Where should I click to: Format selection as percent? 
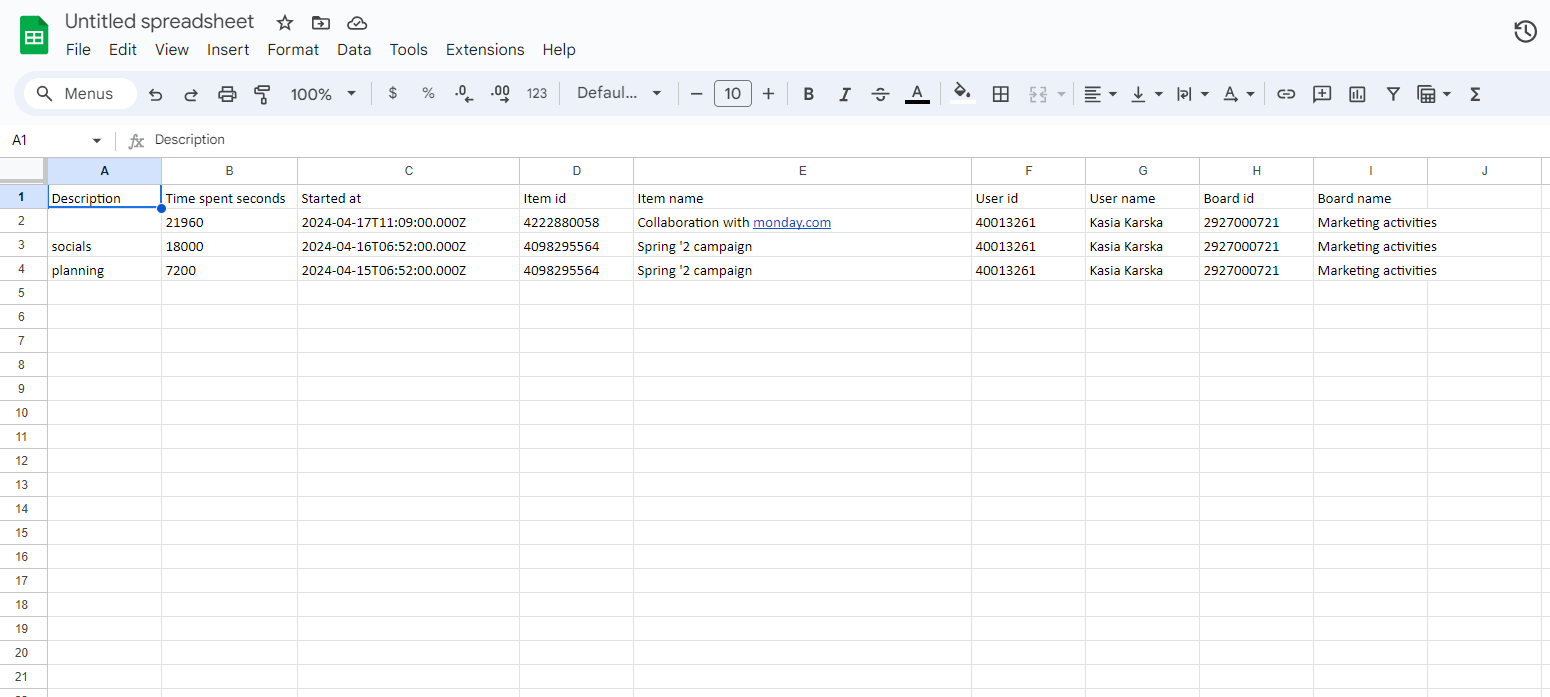pyautogui.click(x=428, y=93)
